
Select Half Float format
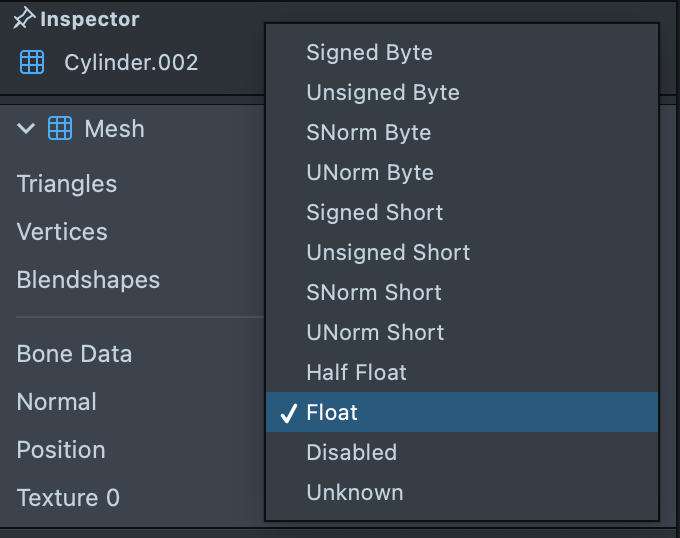pyautogui.click(x=356, y=372)
